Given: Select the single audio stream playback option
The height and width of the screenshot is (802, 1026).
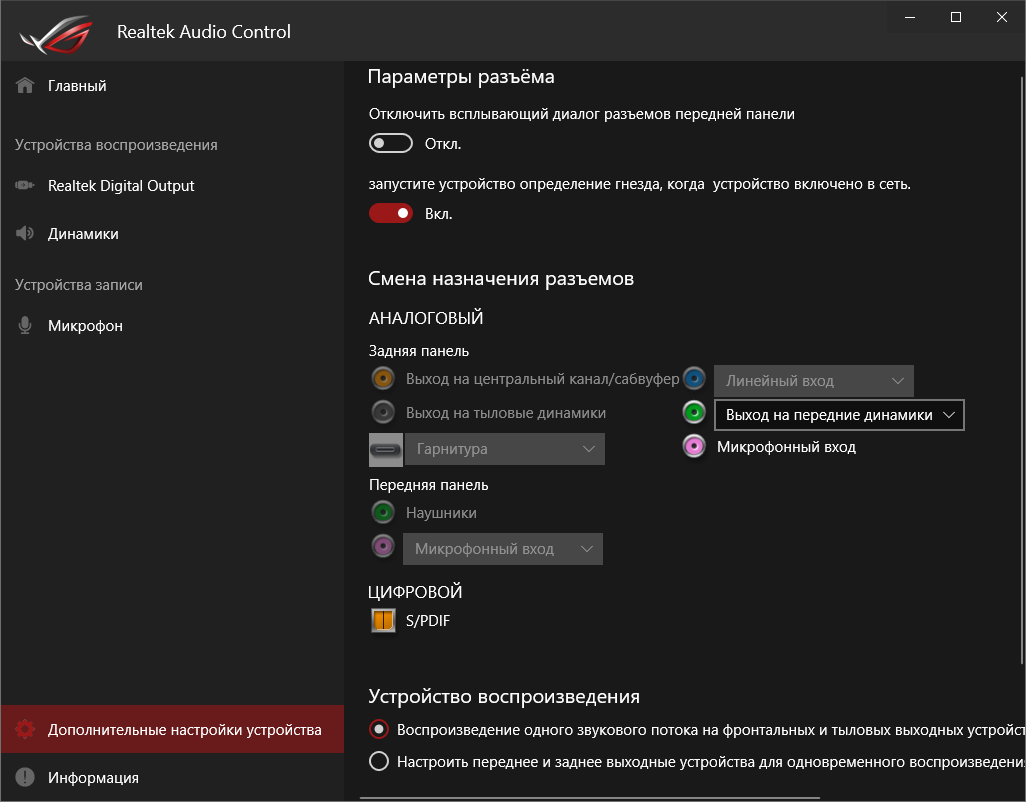Looking at the screenshot, I should click(x=379, y=729).
